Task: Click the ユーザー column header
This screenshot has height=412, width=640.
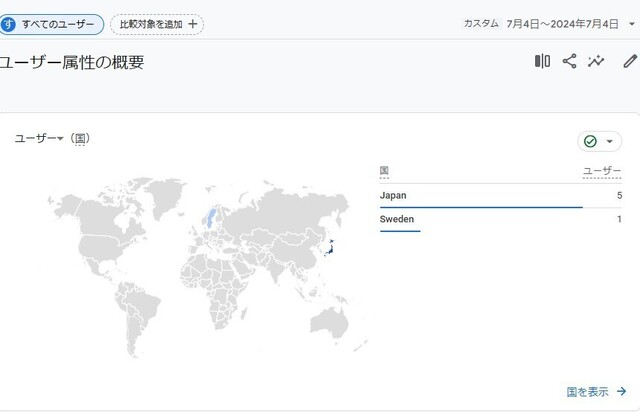Action: click(602, 171)
